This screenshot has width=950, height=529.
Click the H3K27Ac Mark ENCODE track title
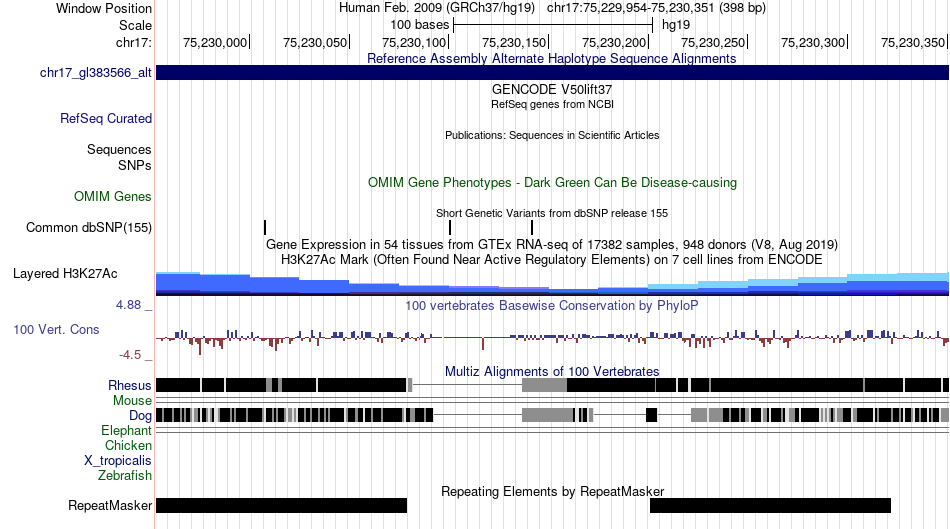point(552,259)
